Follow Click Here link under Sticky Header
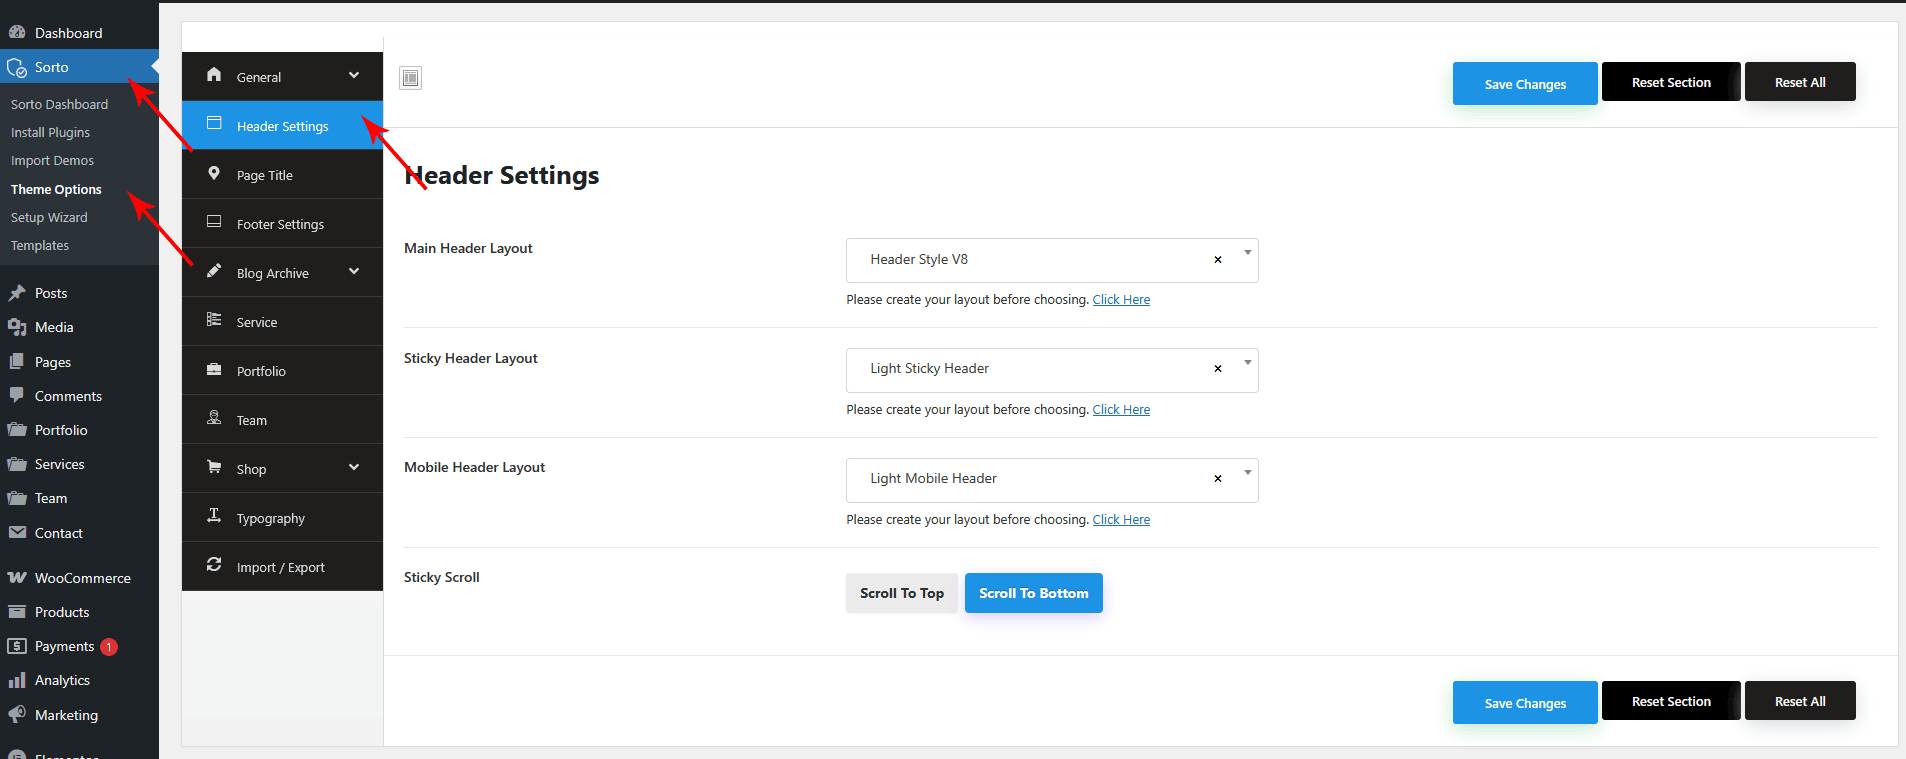Screen dimensions: 1906x759 pyautogui.click(x=1120, y=410)
